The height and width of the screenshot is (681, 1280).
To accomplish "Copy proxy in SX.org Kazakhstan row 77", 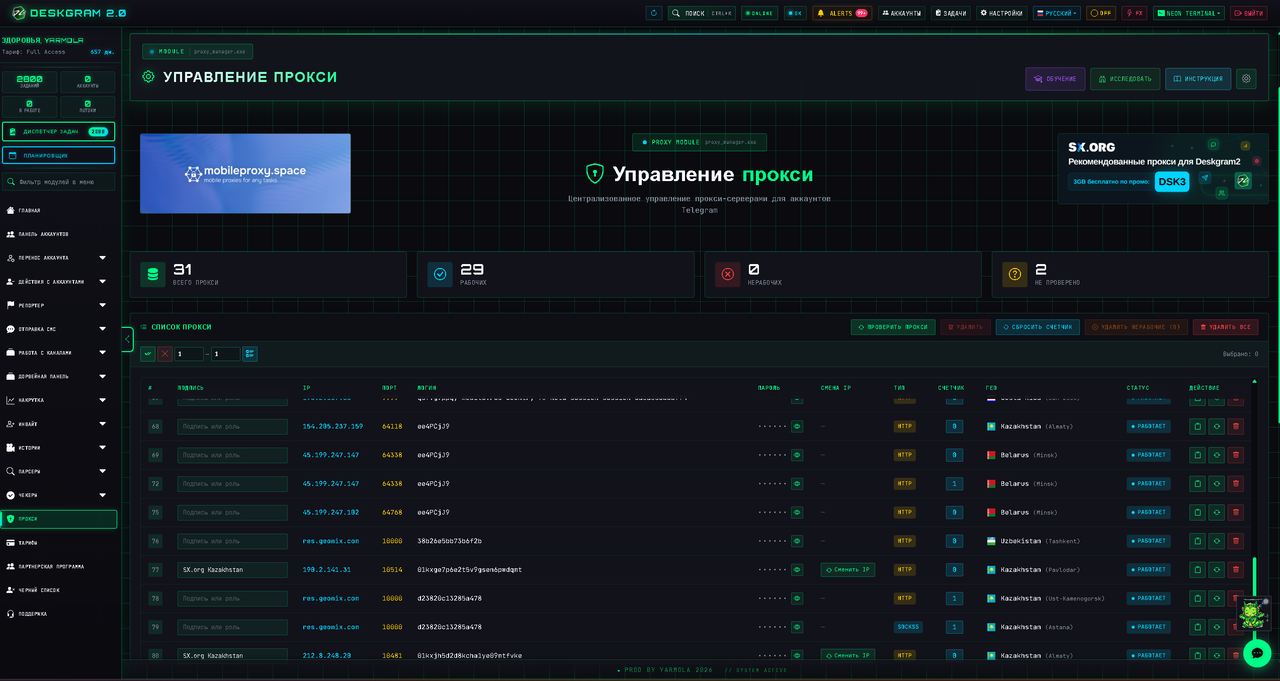I will 1197,570.
